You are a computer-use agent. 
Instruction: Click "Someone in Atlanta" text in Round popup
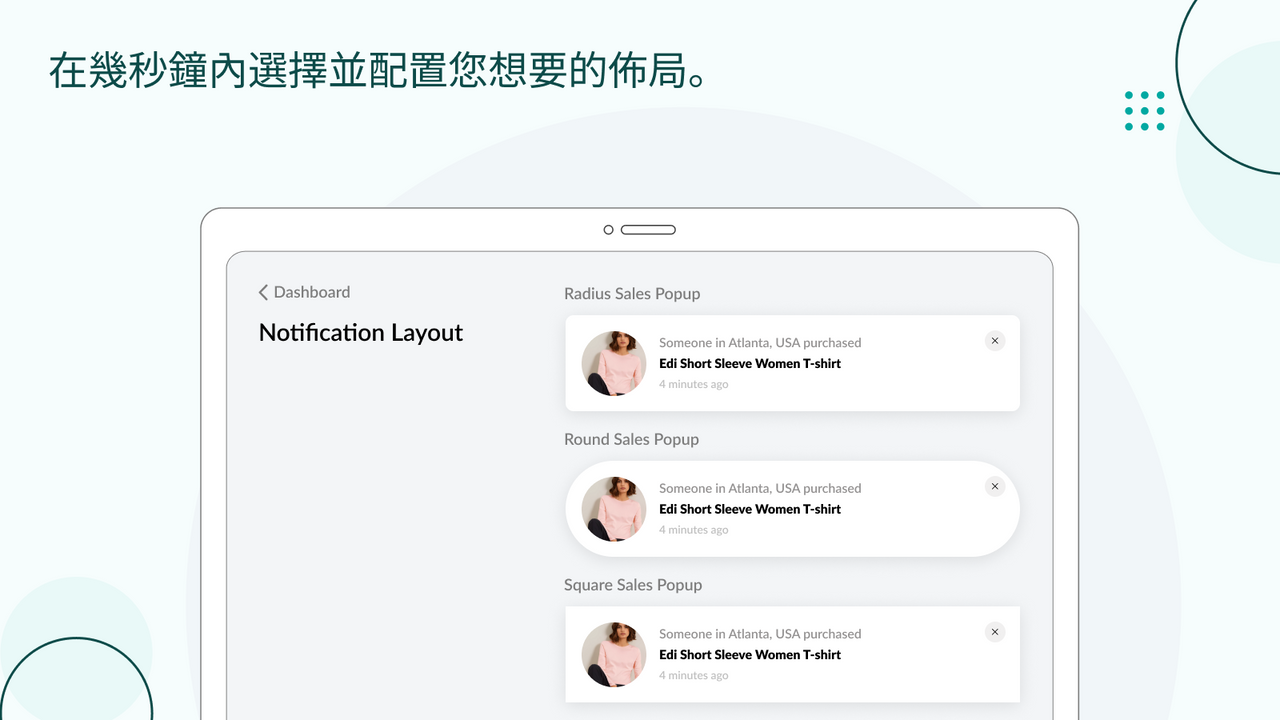point(760,488)
